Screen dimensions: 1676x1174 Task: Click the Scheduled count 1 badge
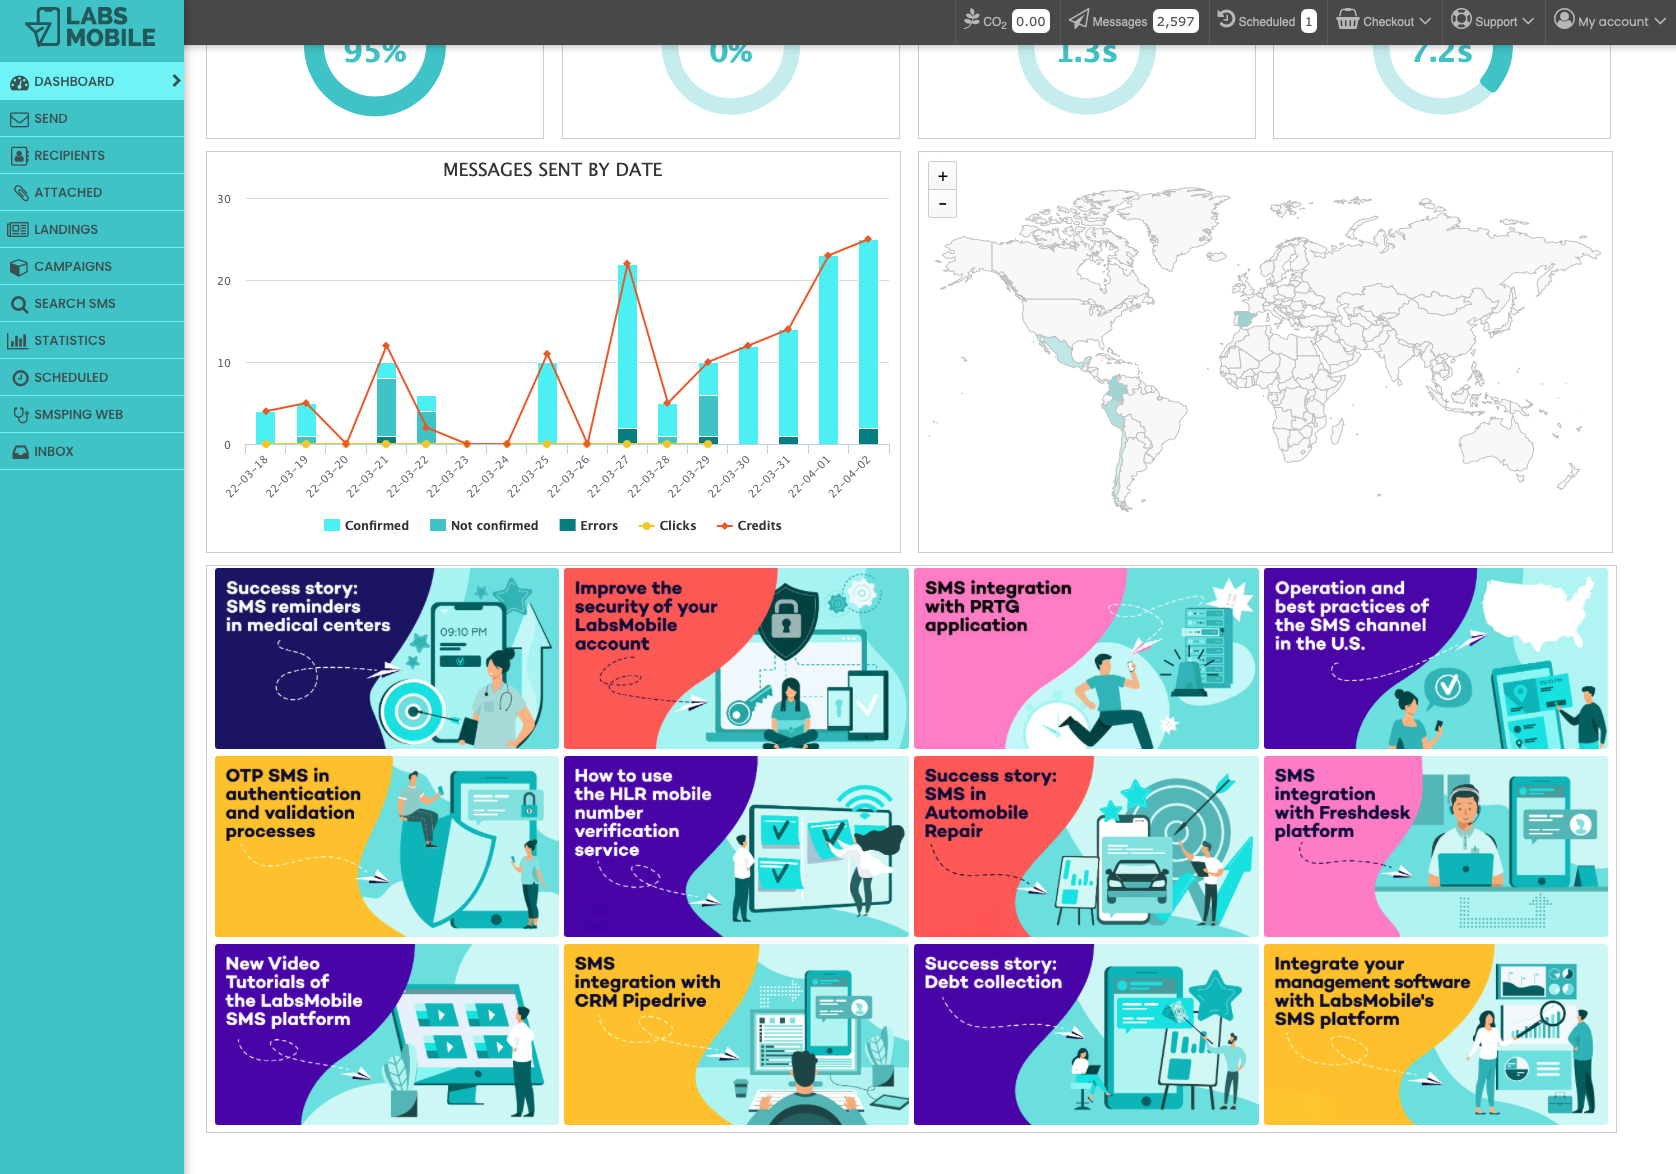(1309, 21)
